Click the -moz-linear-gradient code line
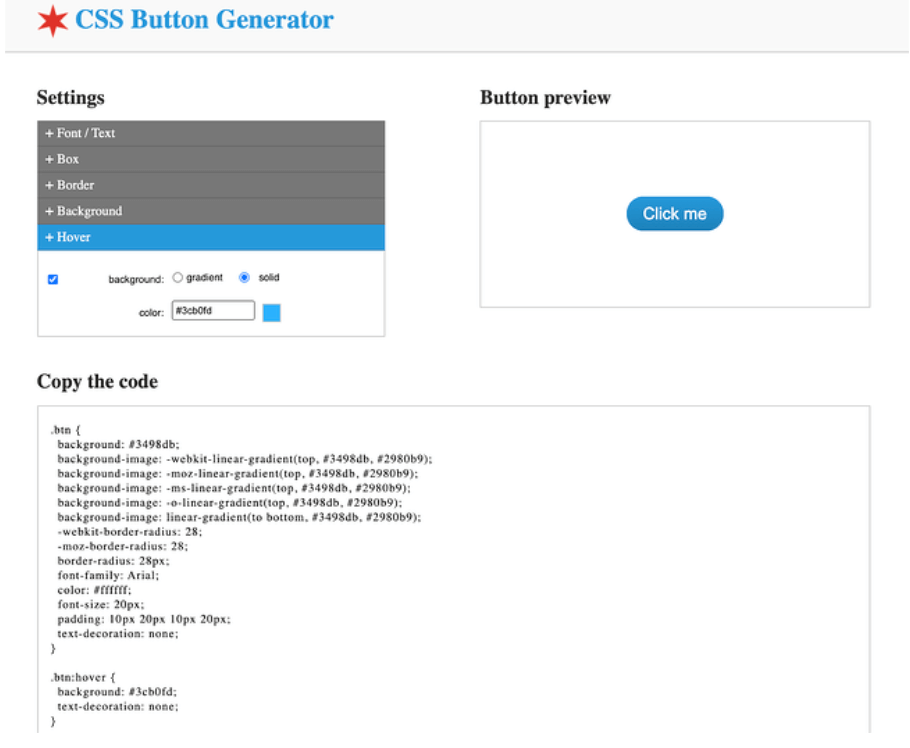Image resolution: width=910 pixels, height=748 pixels. pyautogui.click(x=238, y=474)
